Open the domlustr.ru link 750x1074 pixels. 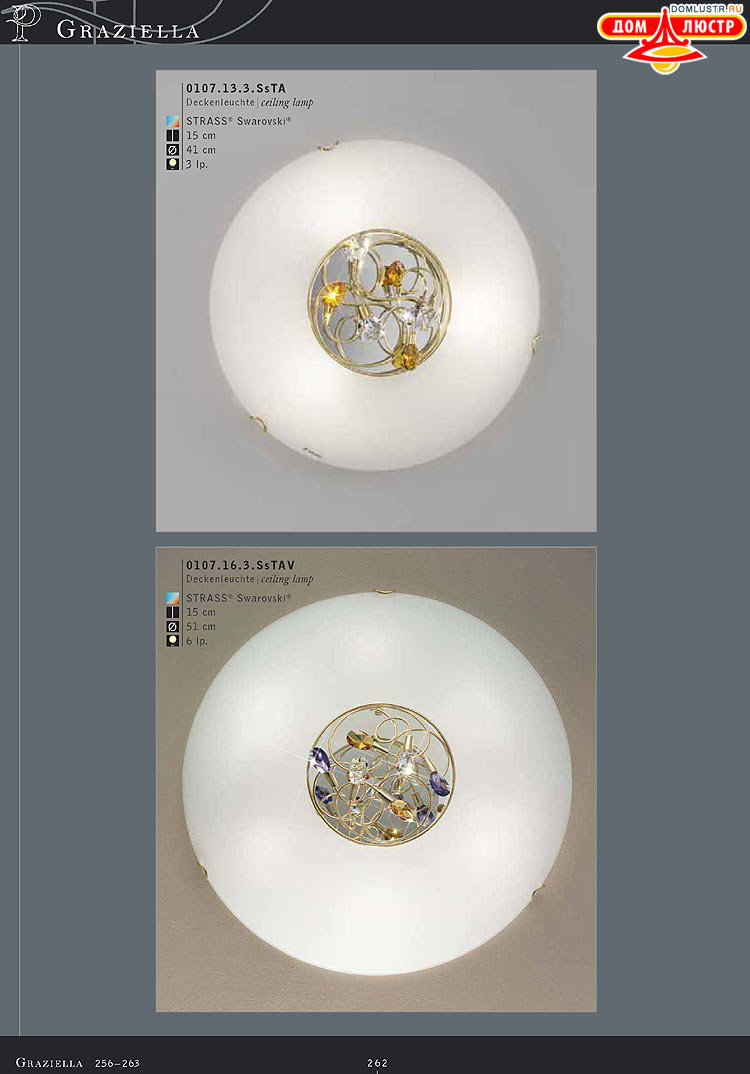(x=706, y=9)
